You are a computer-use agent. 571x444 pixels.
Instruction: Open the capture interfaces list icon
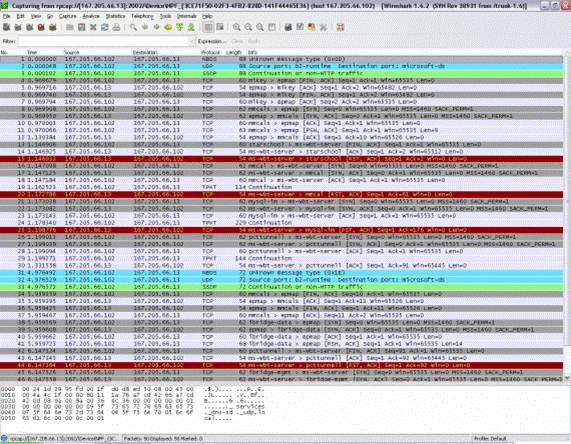pyautogui.click(x=6, y=27)
